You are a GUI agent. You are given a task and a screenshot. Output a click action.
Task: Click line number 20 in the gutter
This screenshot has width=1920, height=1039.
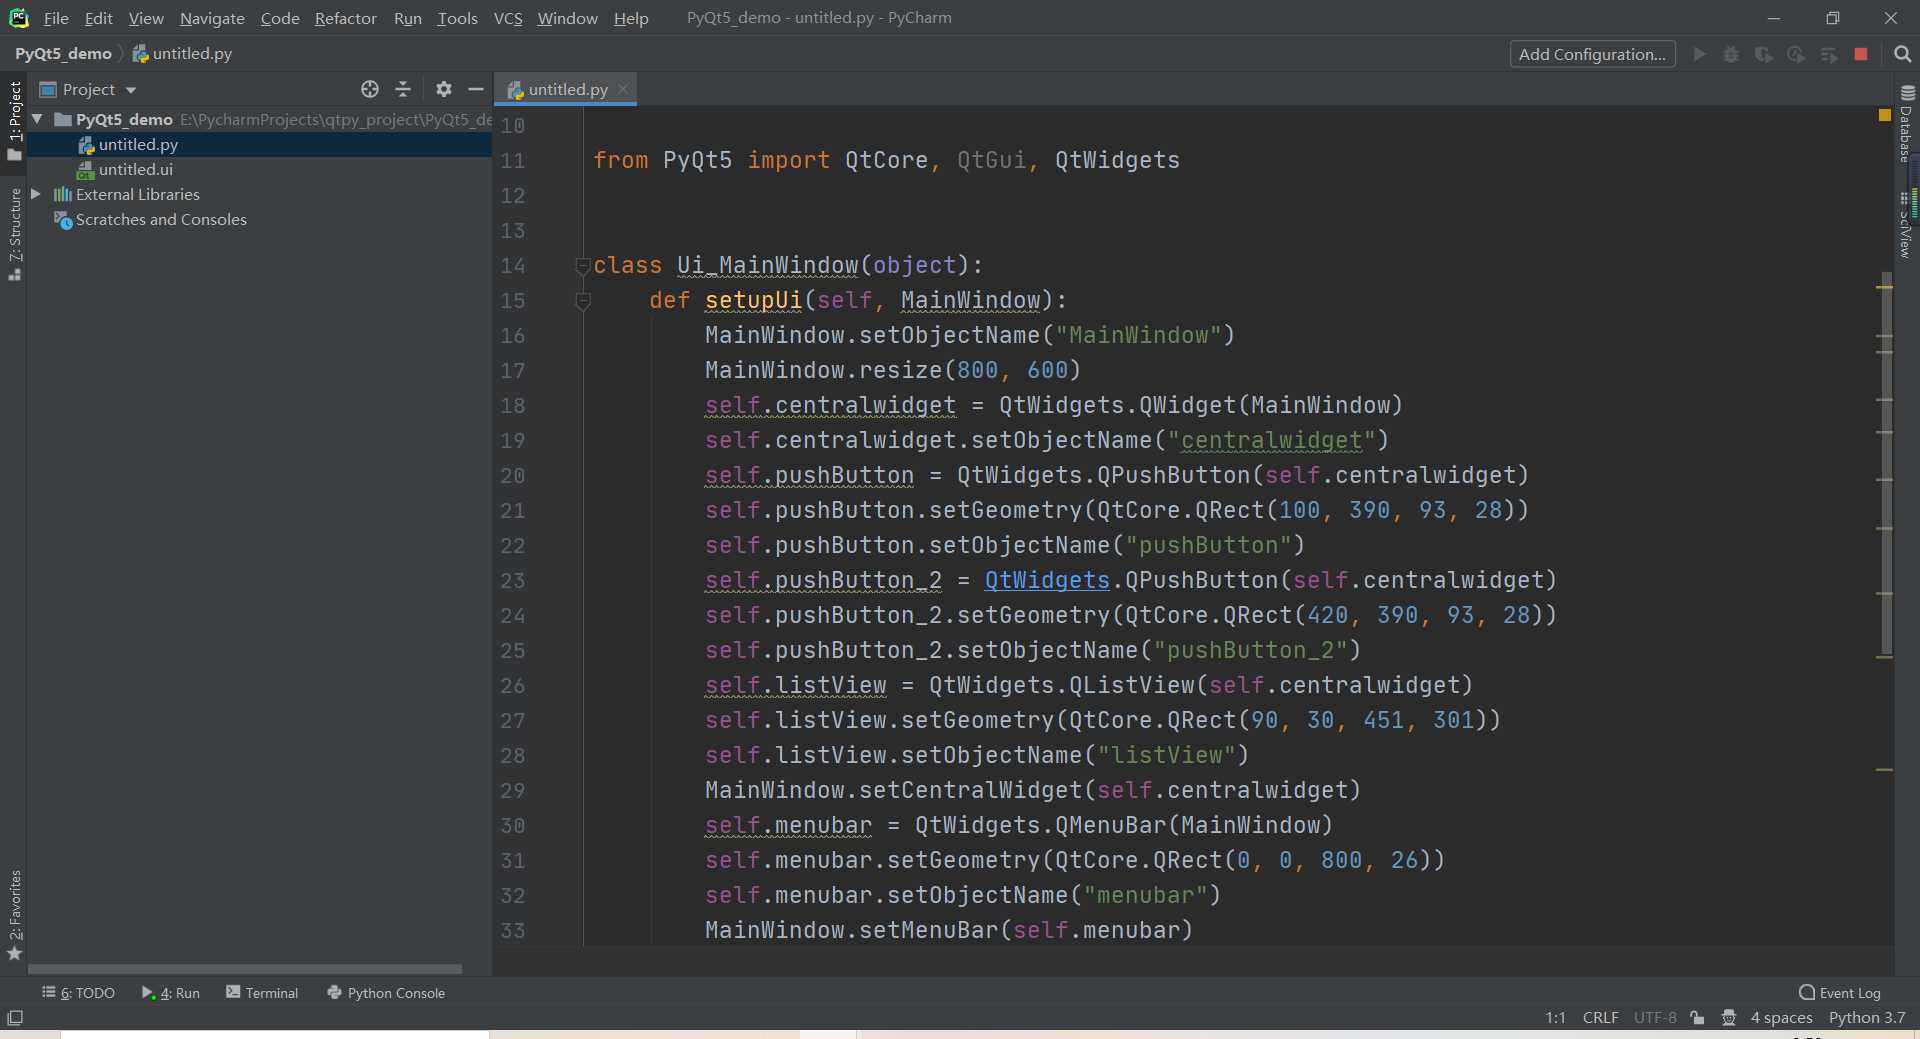(x=513, y=475)
